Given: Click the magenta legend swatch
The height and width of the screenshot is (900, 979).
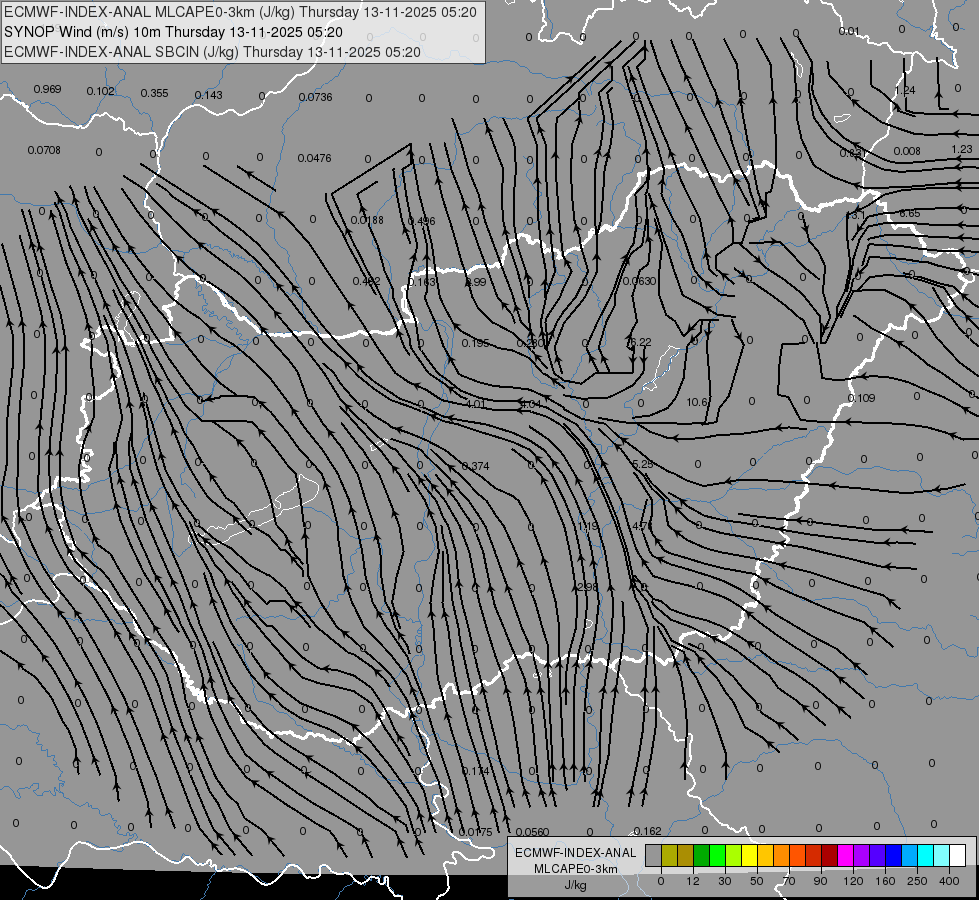Looking at the screenshot, I should pyautogui.click(x=845, y=855).
